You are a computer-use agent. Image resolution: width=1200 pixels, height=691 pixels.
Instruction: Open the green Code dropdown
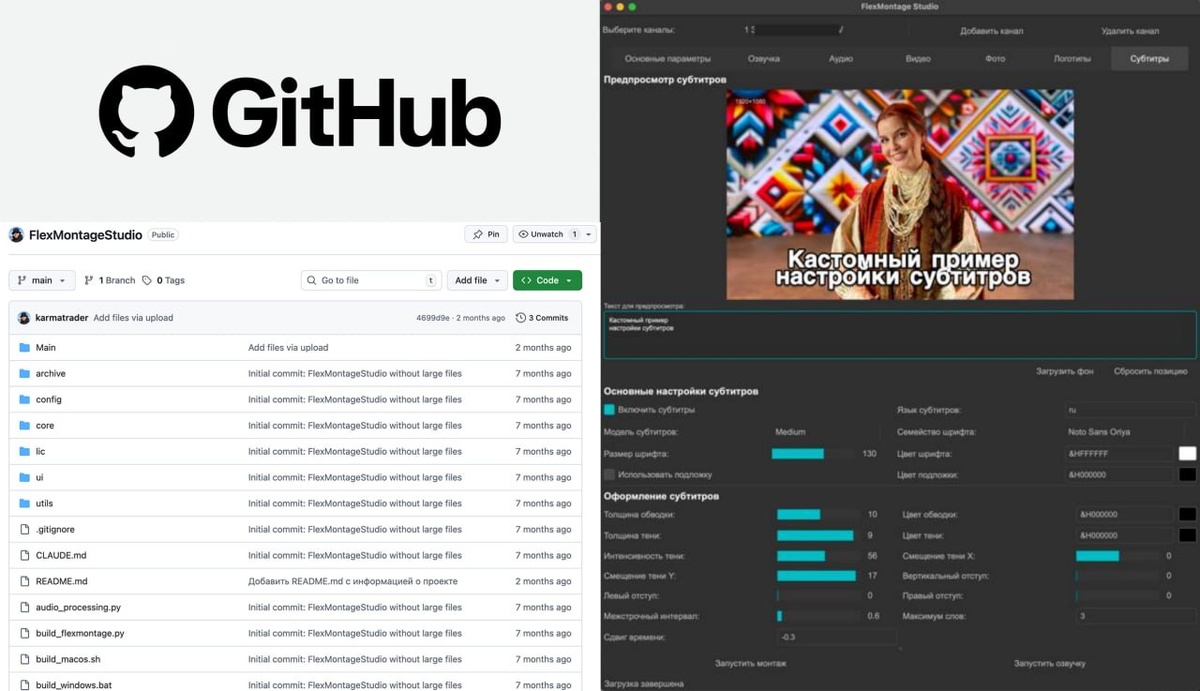coord(547,281)
